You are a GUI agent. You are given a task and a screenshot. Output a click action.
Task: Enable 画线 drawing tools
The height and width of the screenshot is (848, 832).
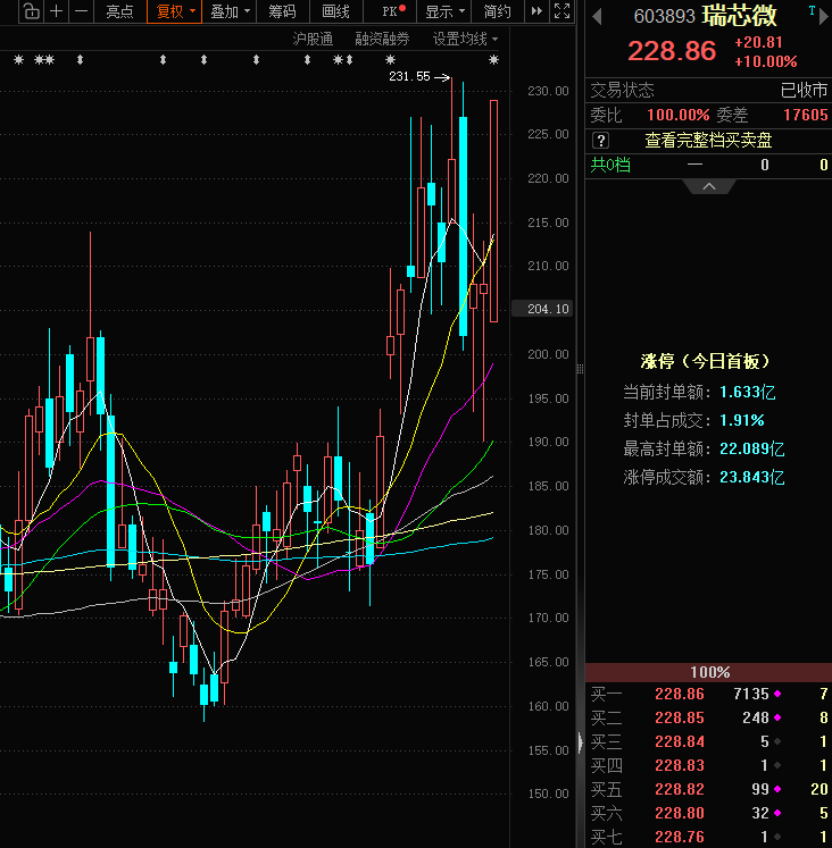pyautogui.click(x=335, y=11)
